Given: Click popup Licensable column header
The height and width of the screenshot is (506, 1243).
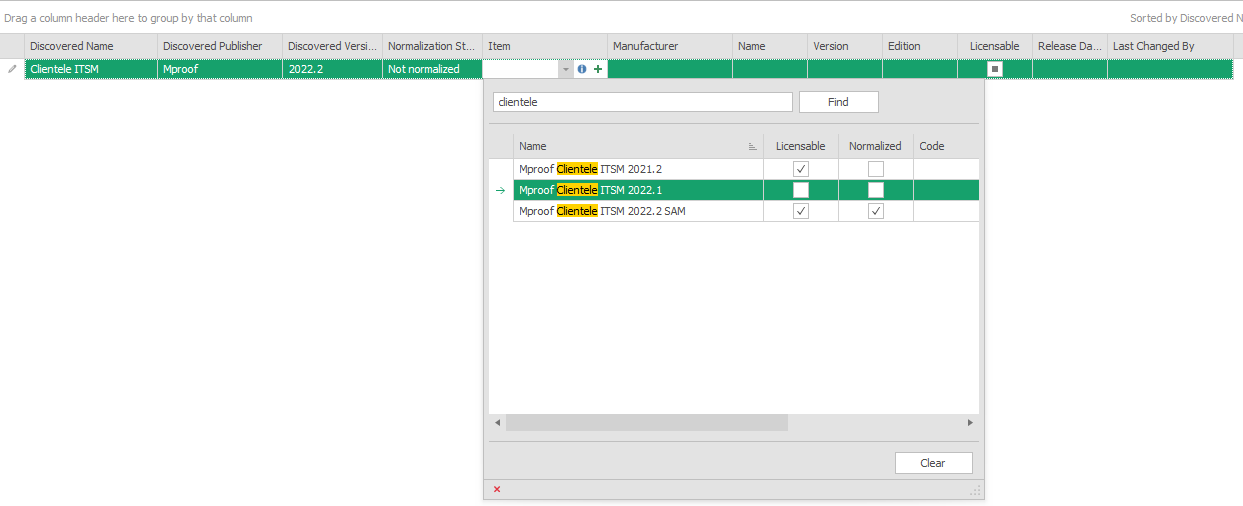Looking at the screenshot, I should [801, 146].
